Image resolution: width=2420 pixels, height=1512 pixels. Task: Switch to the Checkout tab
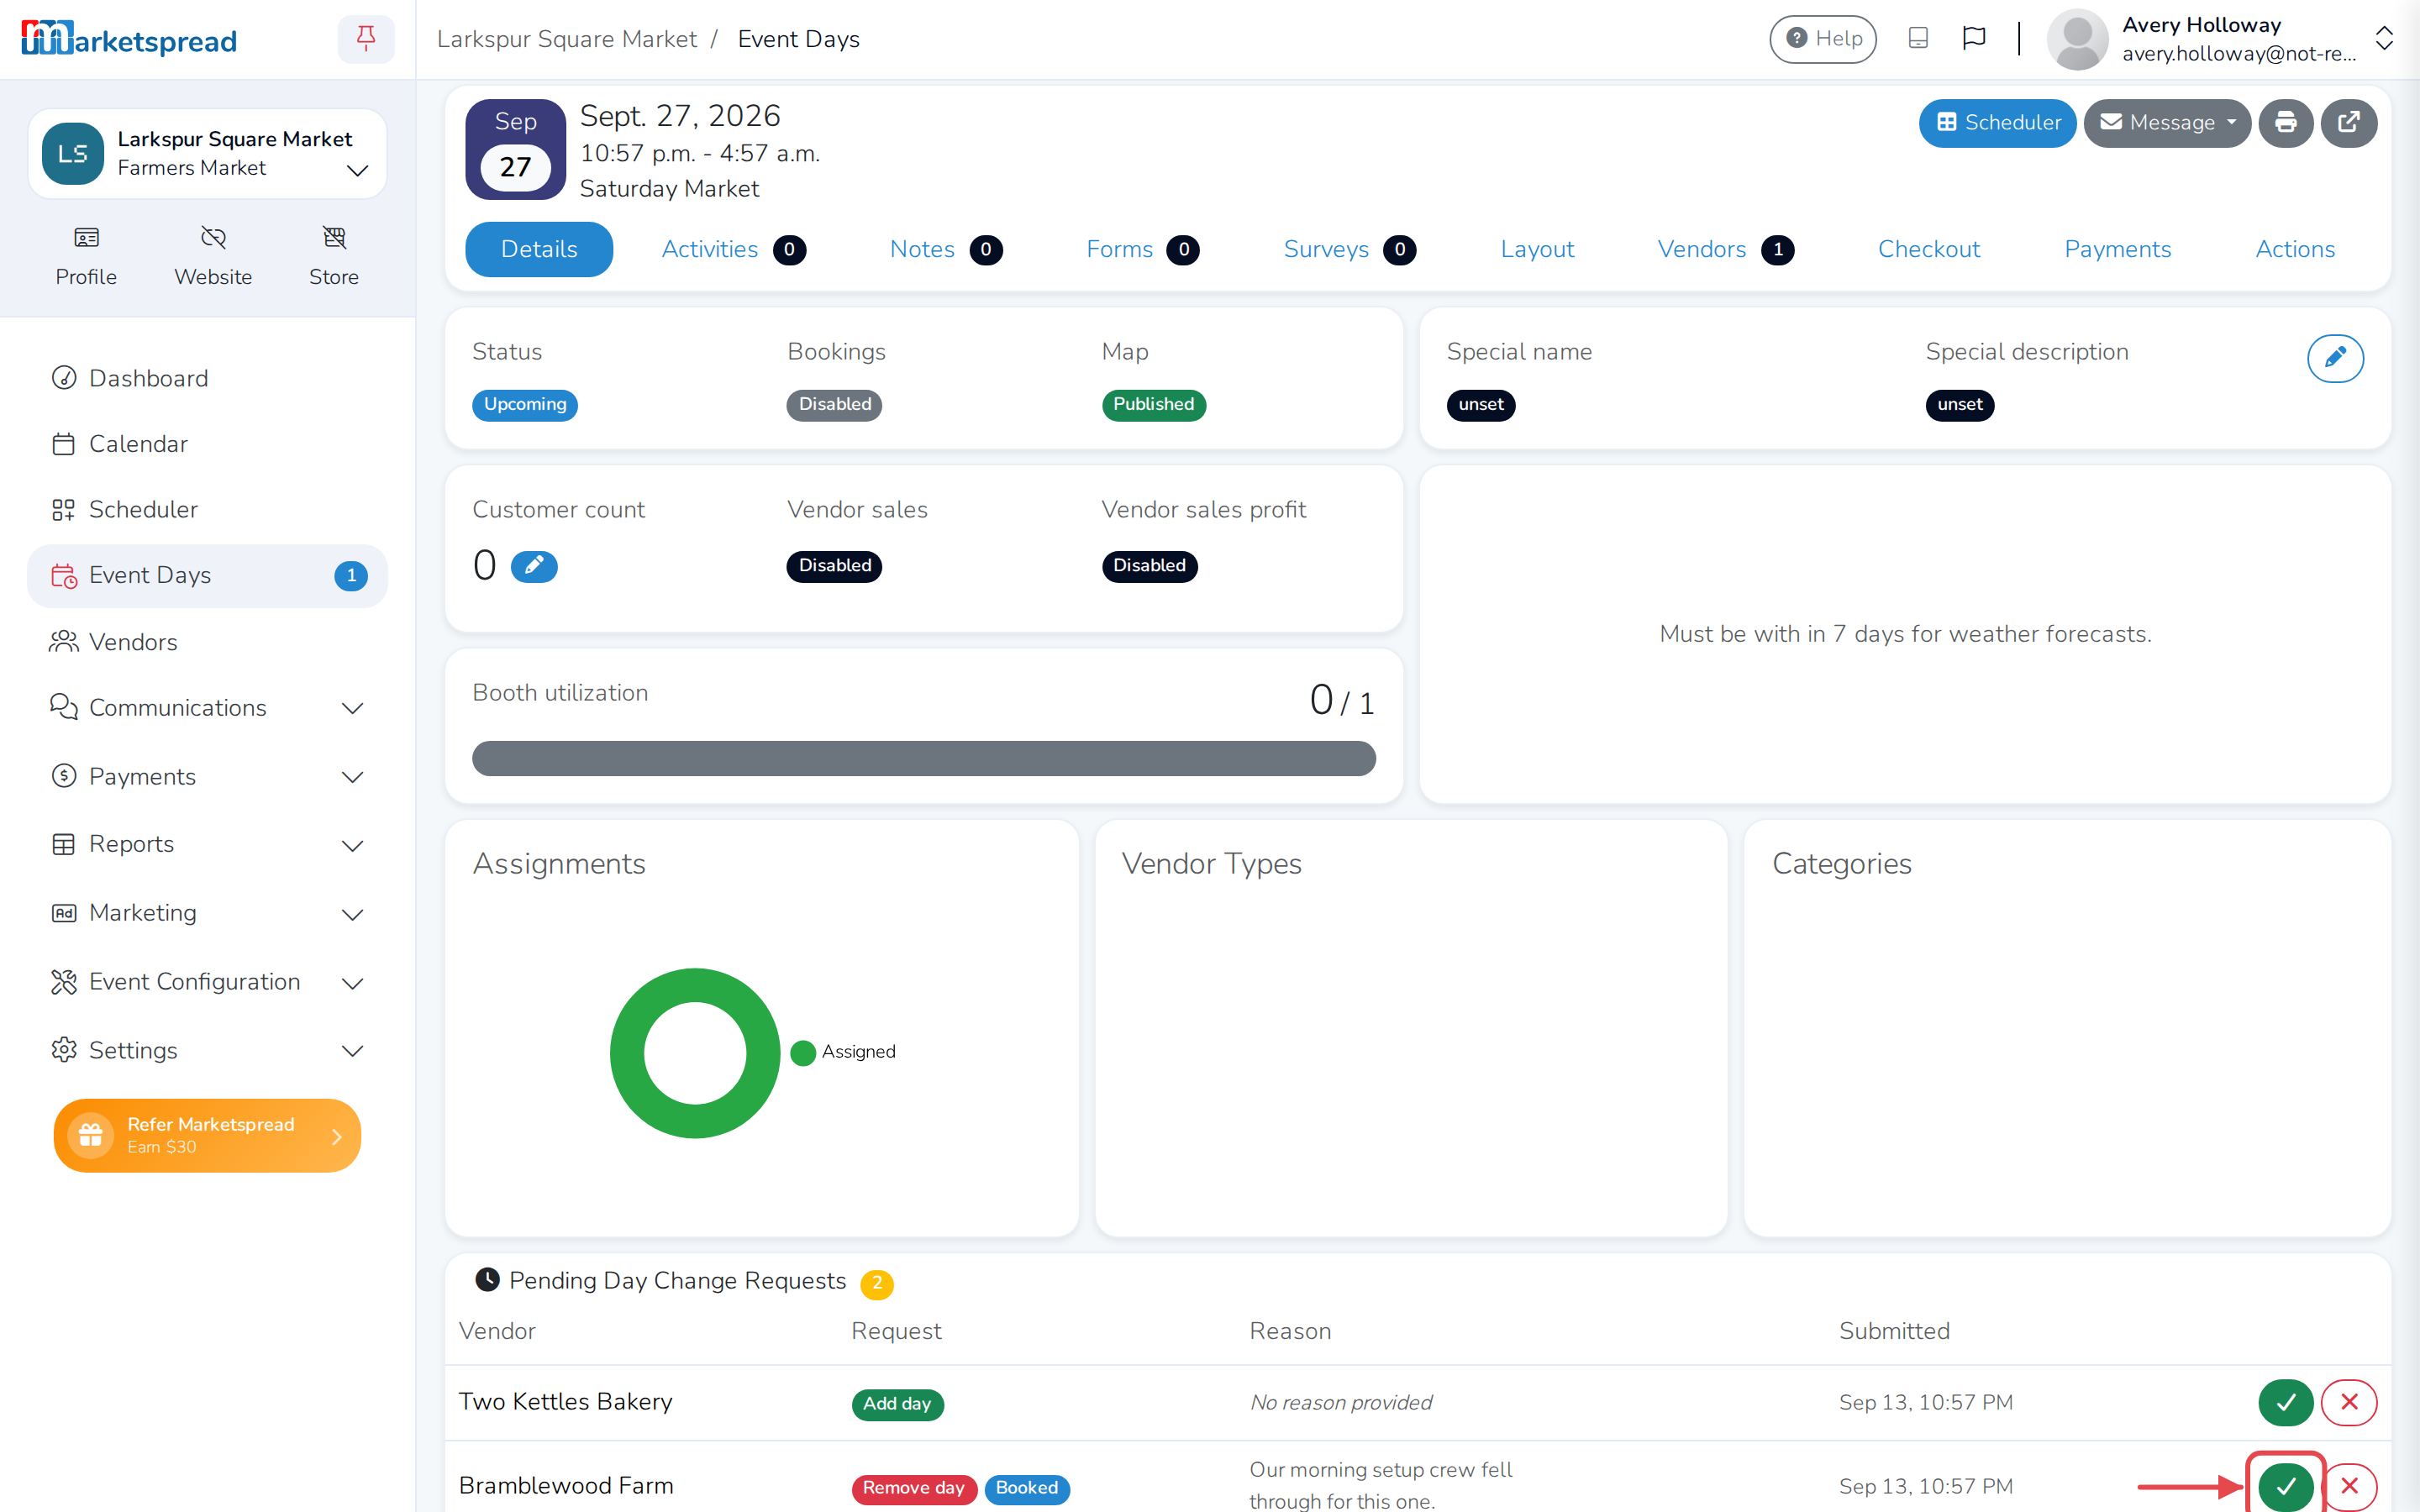(x=1929, y=249)
